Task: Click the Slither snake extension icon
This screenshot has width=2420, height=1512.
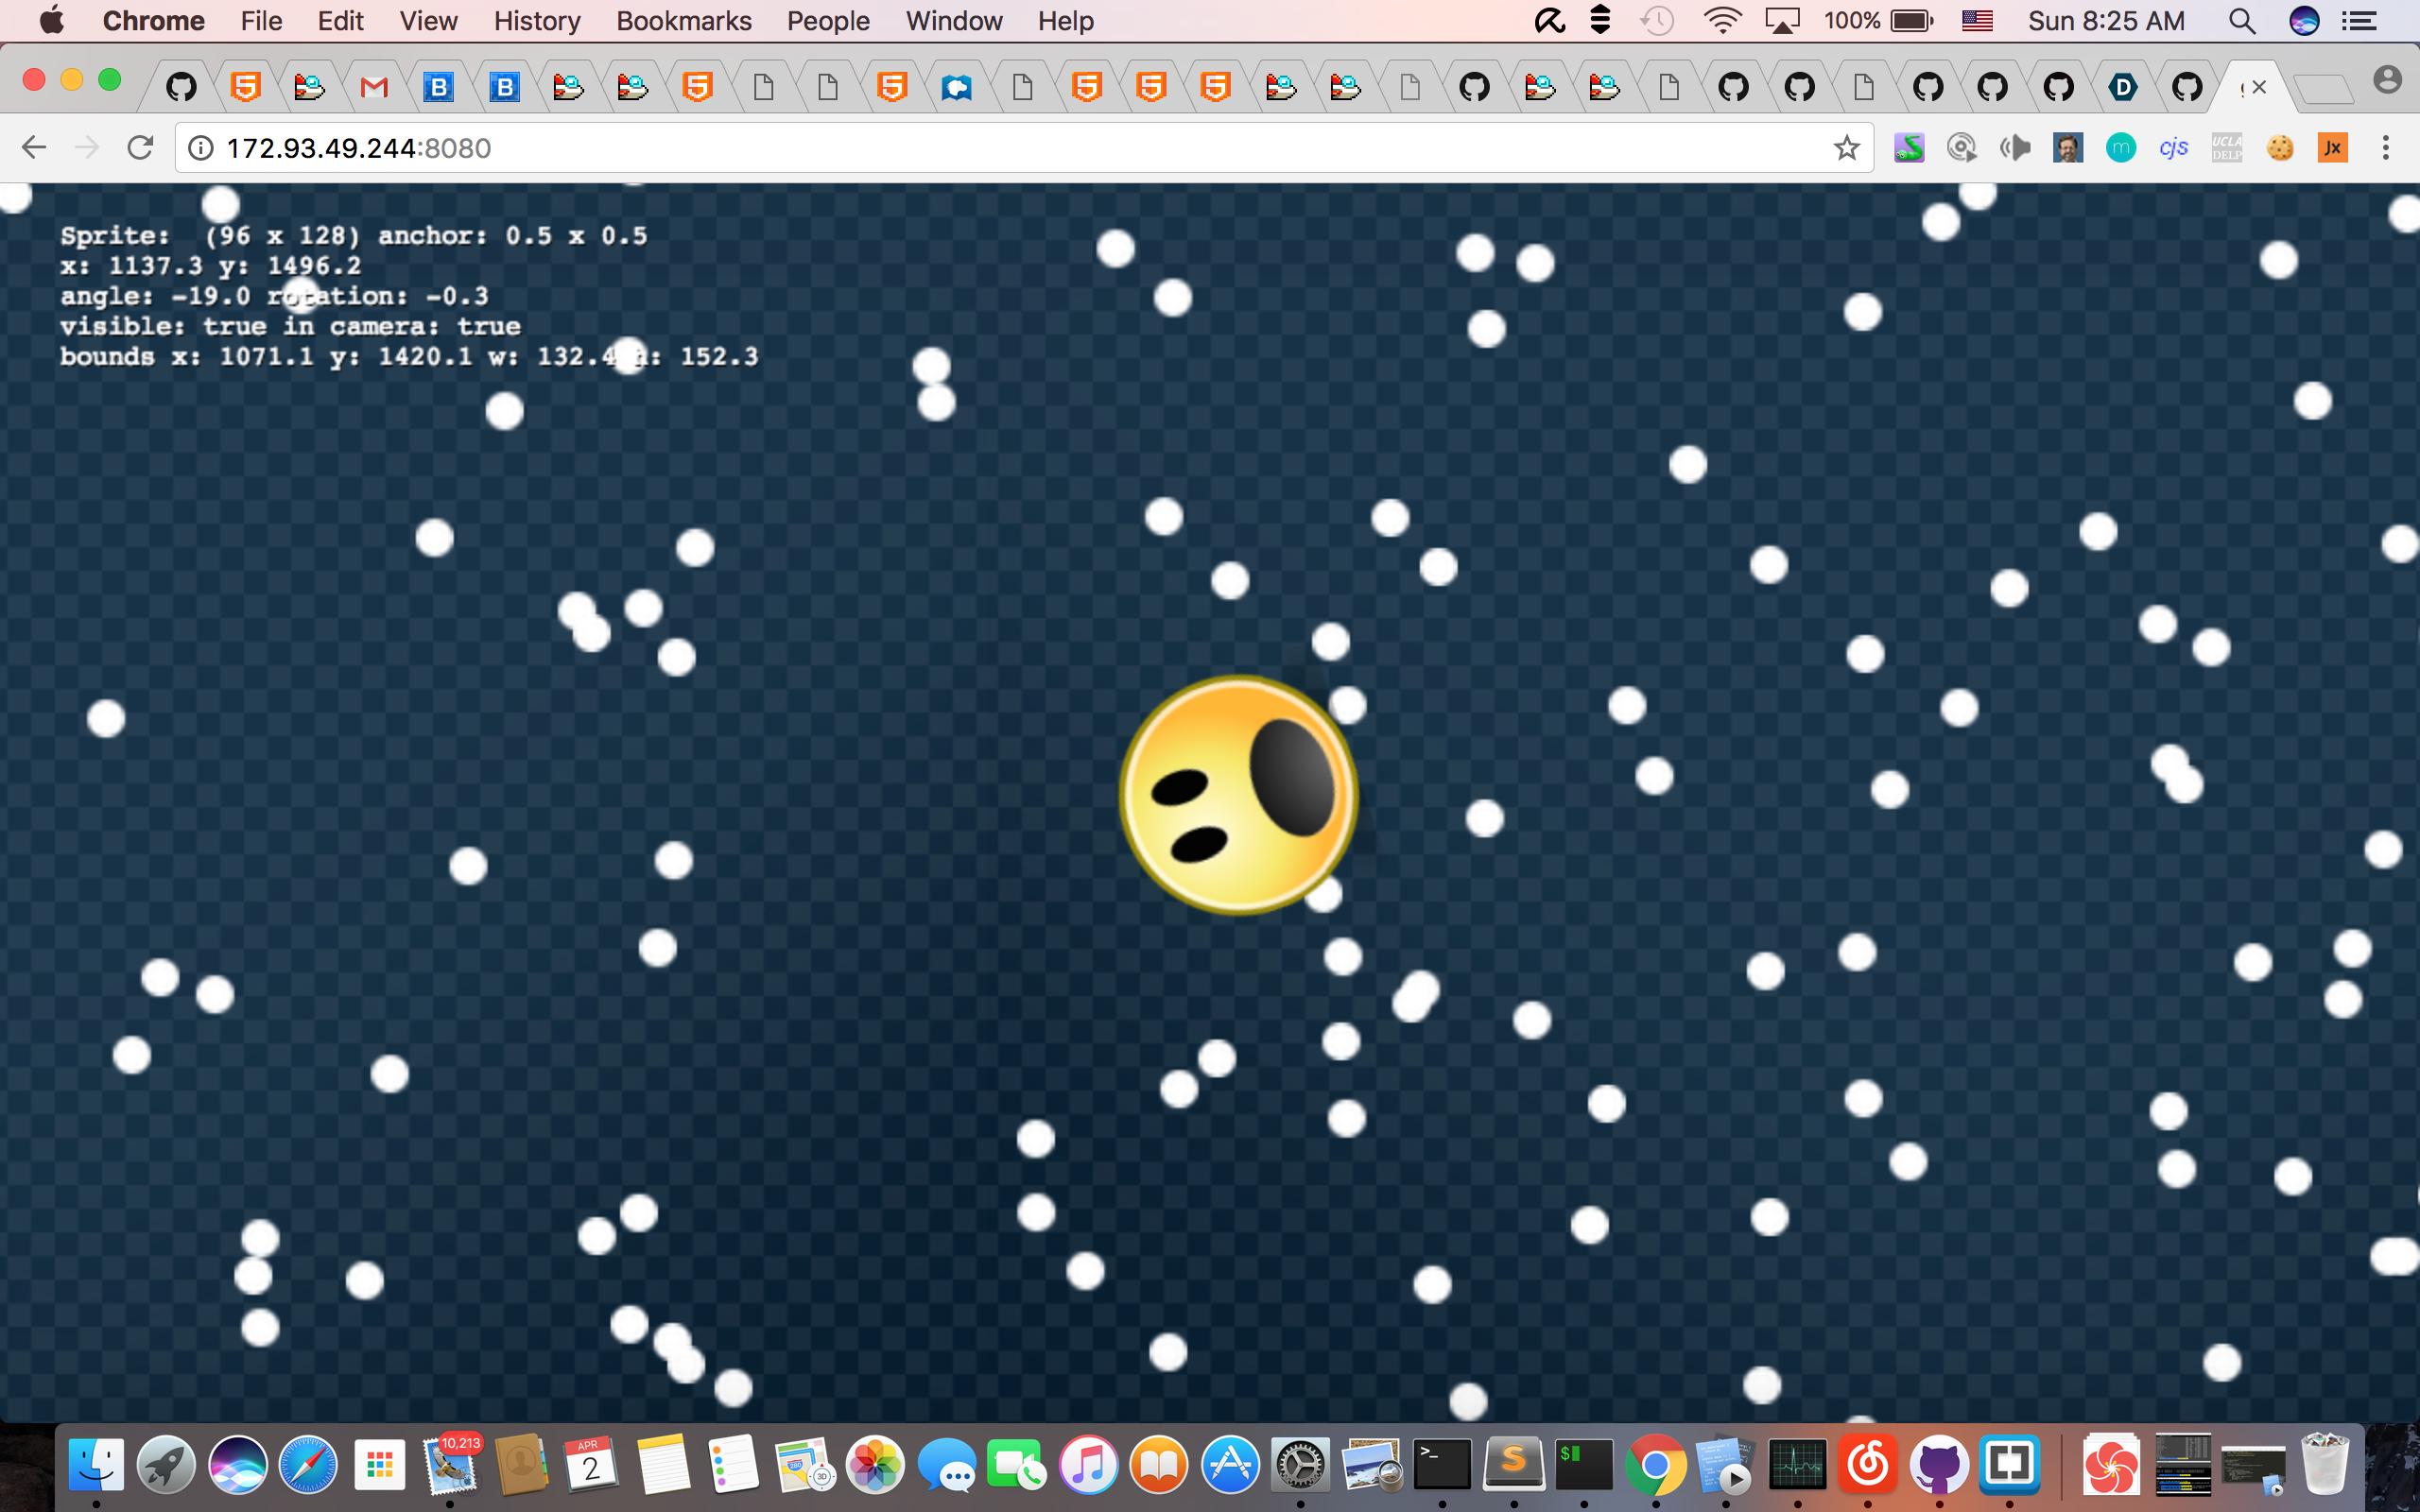Action: coord(1908,148)
